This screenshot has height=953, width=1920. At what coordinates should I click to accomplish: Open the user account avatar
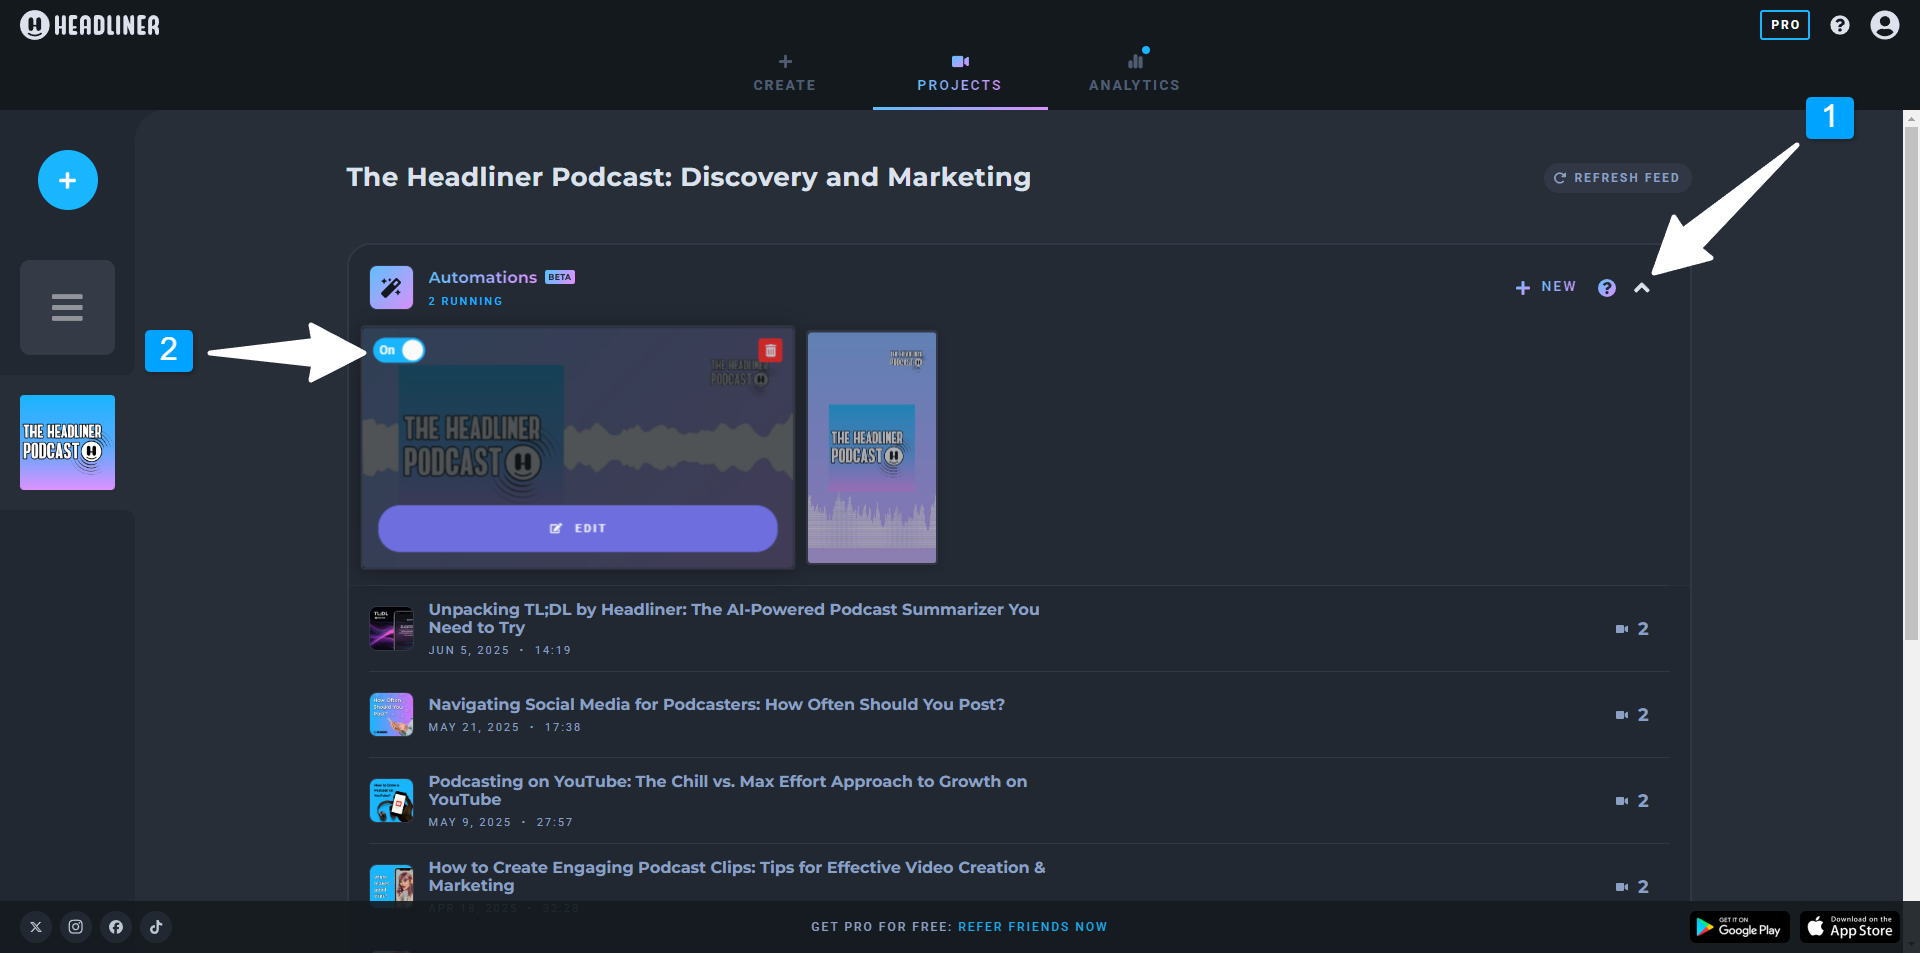1884,25
